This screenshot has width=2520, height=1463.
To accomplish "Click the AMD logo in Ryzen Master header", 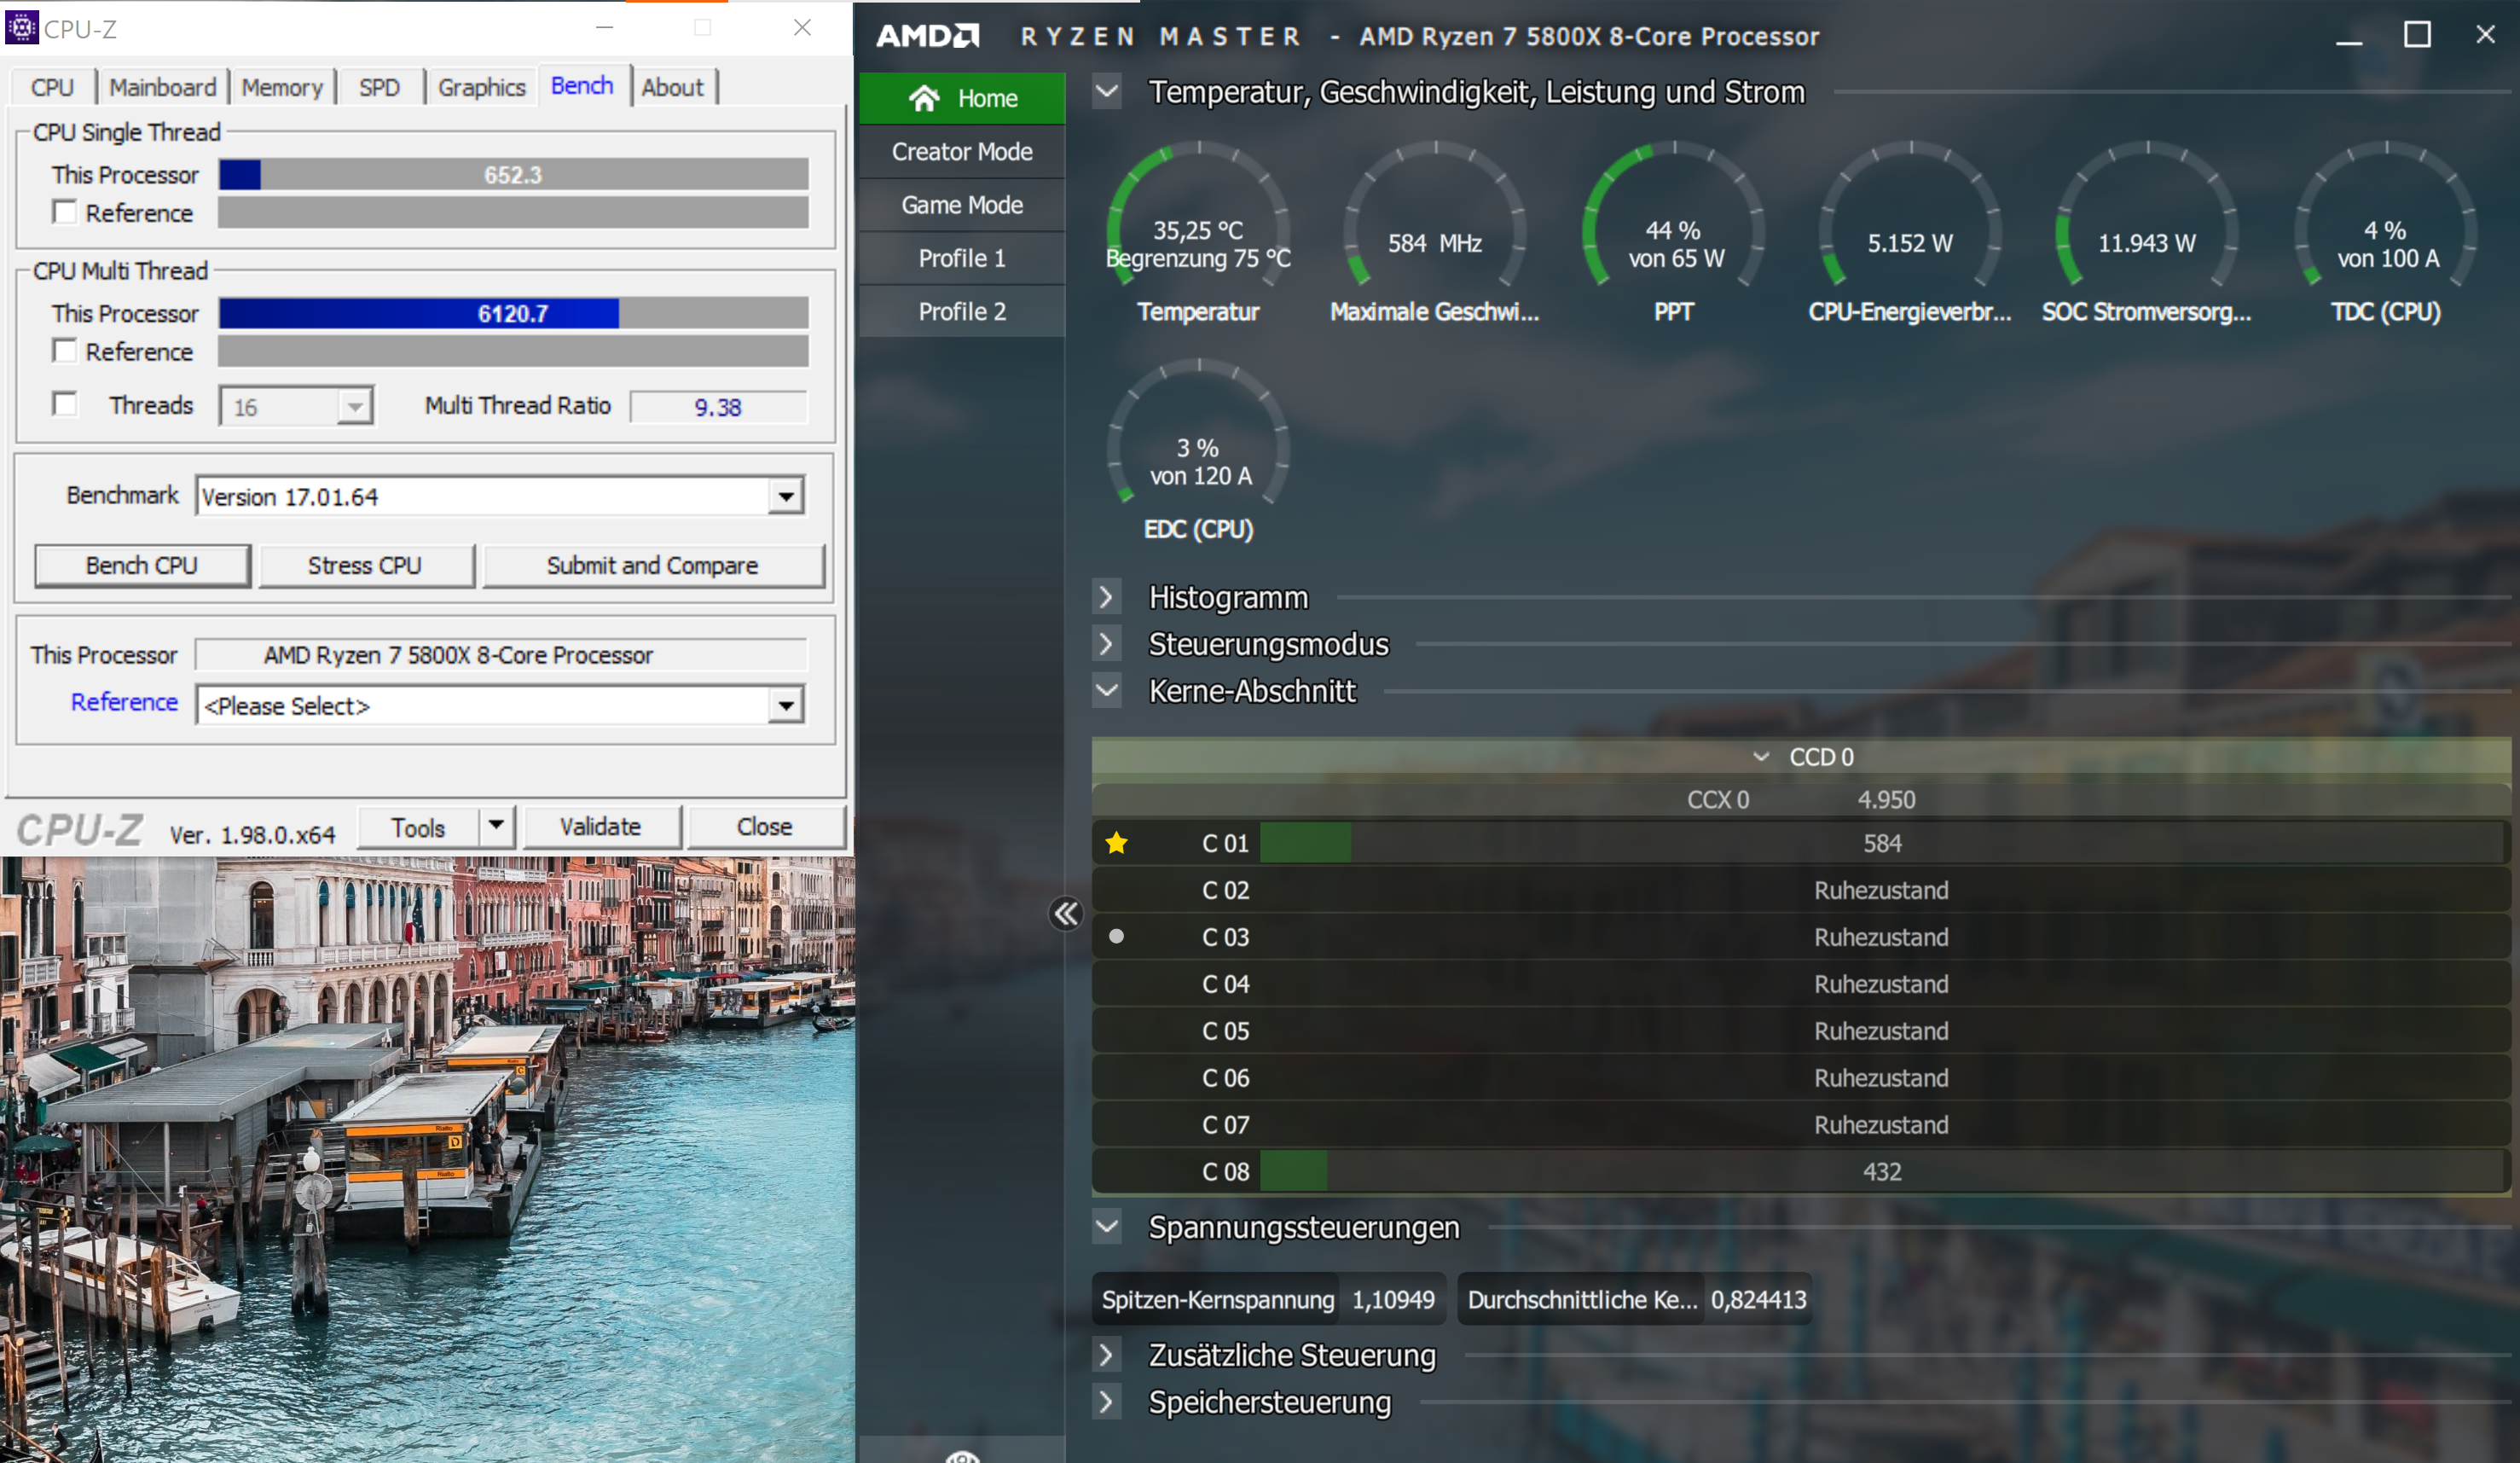I will point(927,37).
